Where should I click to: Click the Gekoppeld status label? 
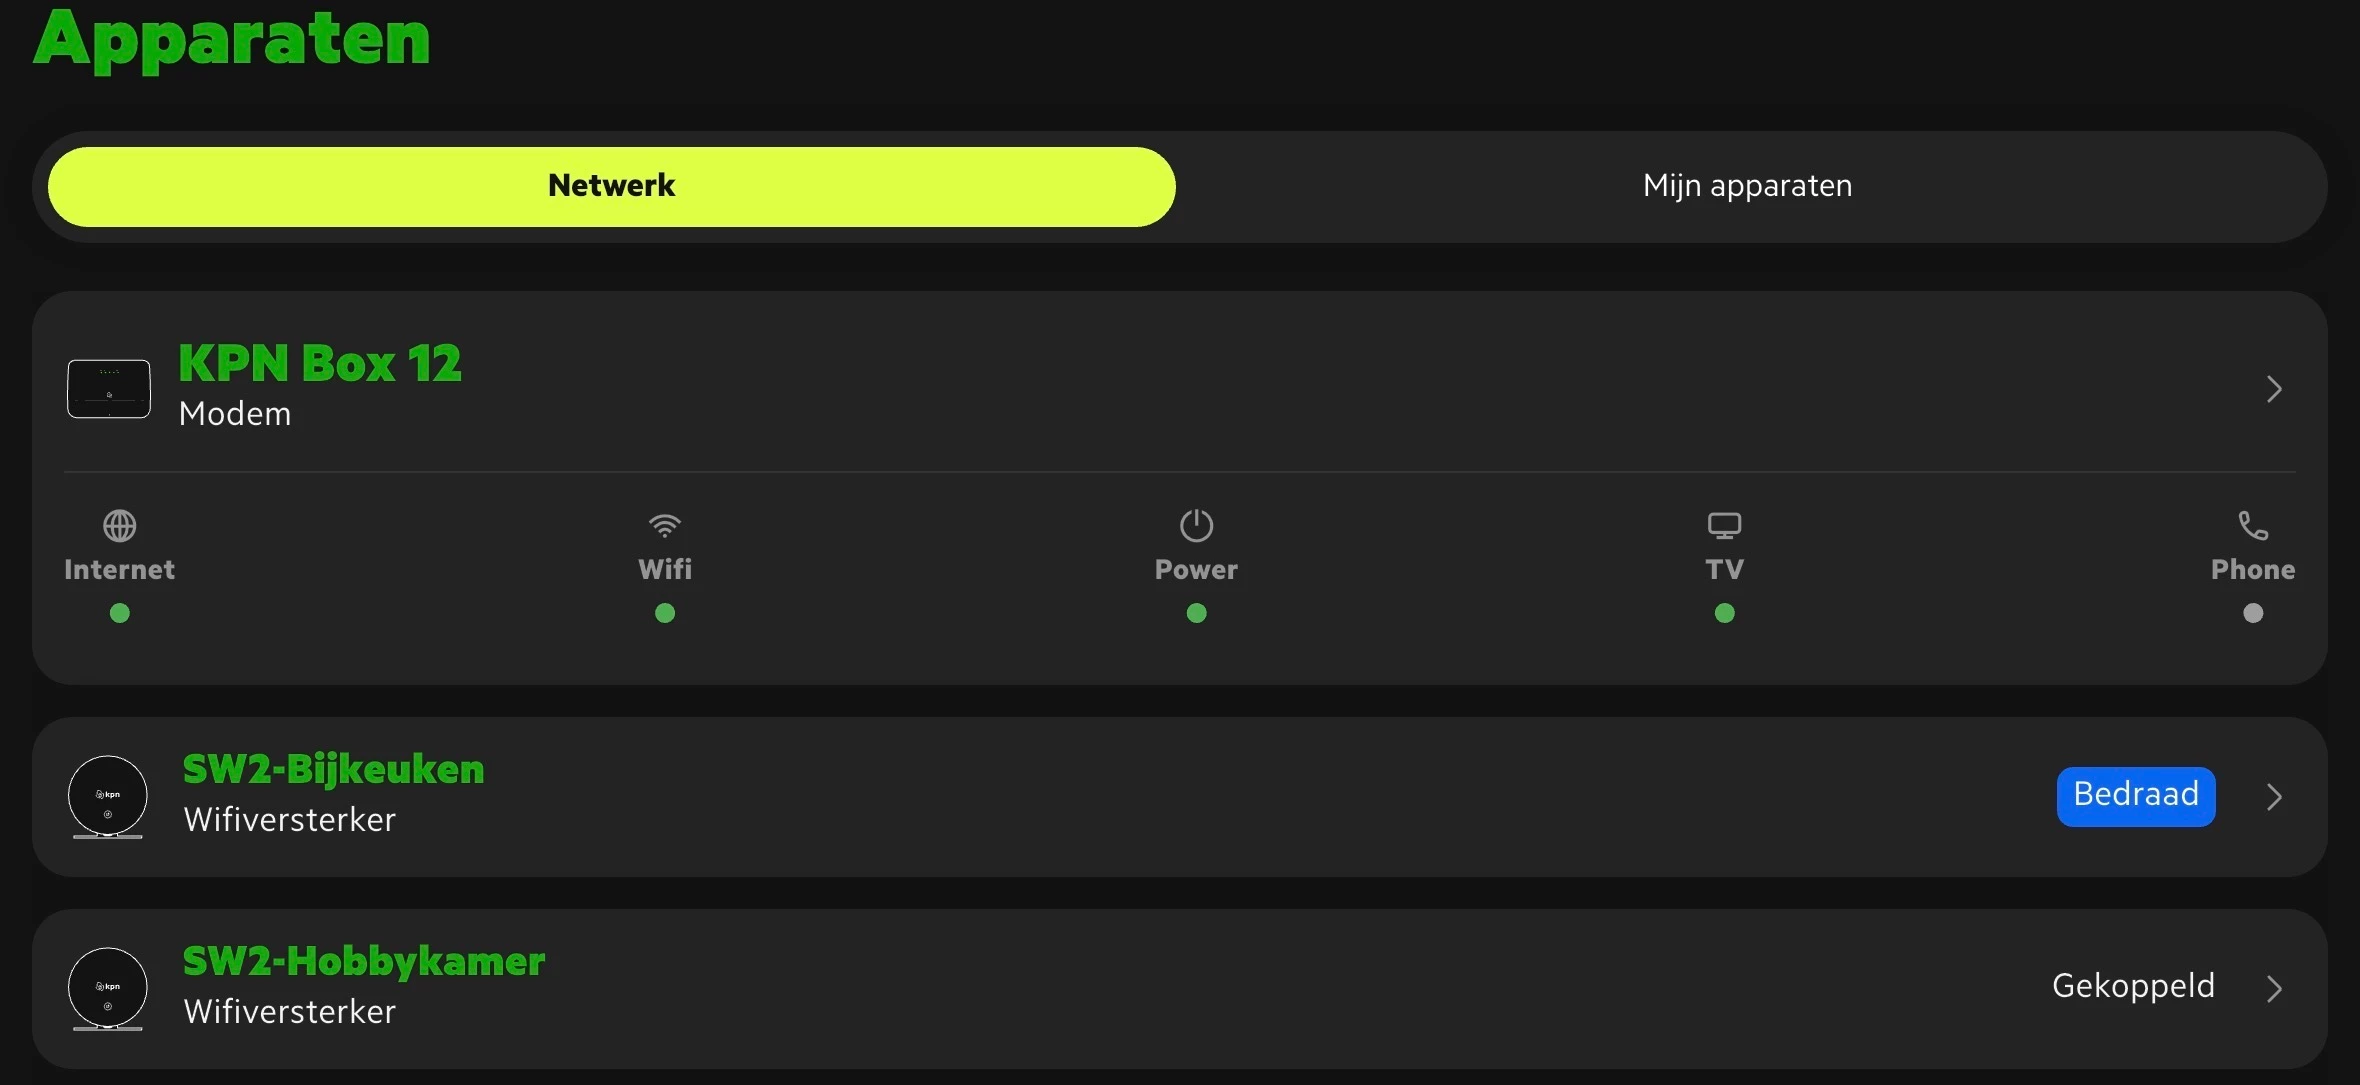tap(2133, 987)
